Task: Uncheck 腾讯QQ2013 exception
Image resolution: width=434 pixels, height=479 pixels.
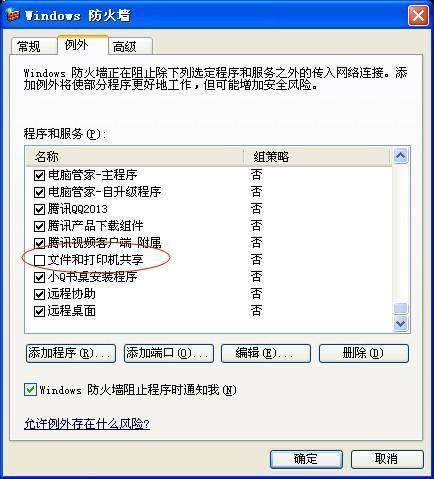Action: (39, 209)
